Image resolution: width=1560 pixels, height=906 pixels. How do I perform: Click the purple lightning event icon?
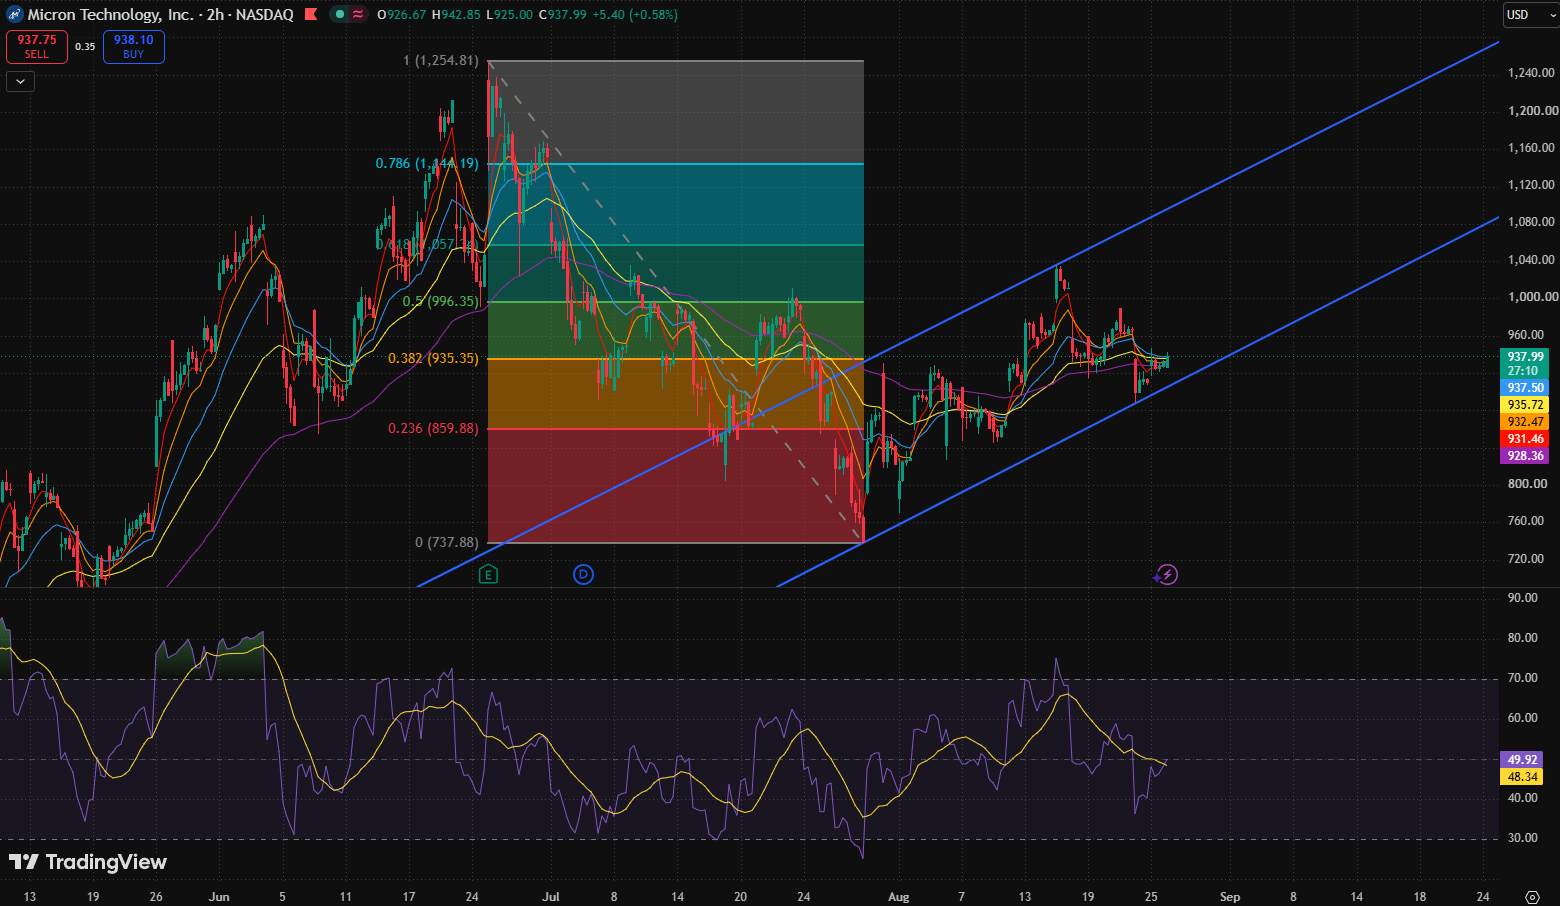point(1166,574)
